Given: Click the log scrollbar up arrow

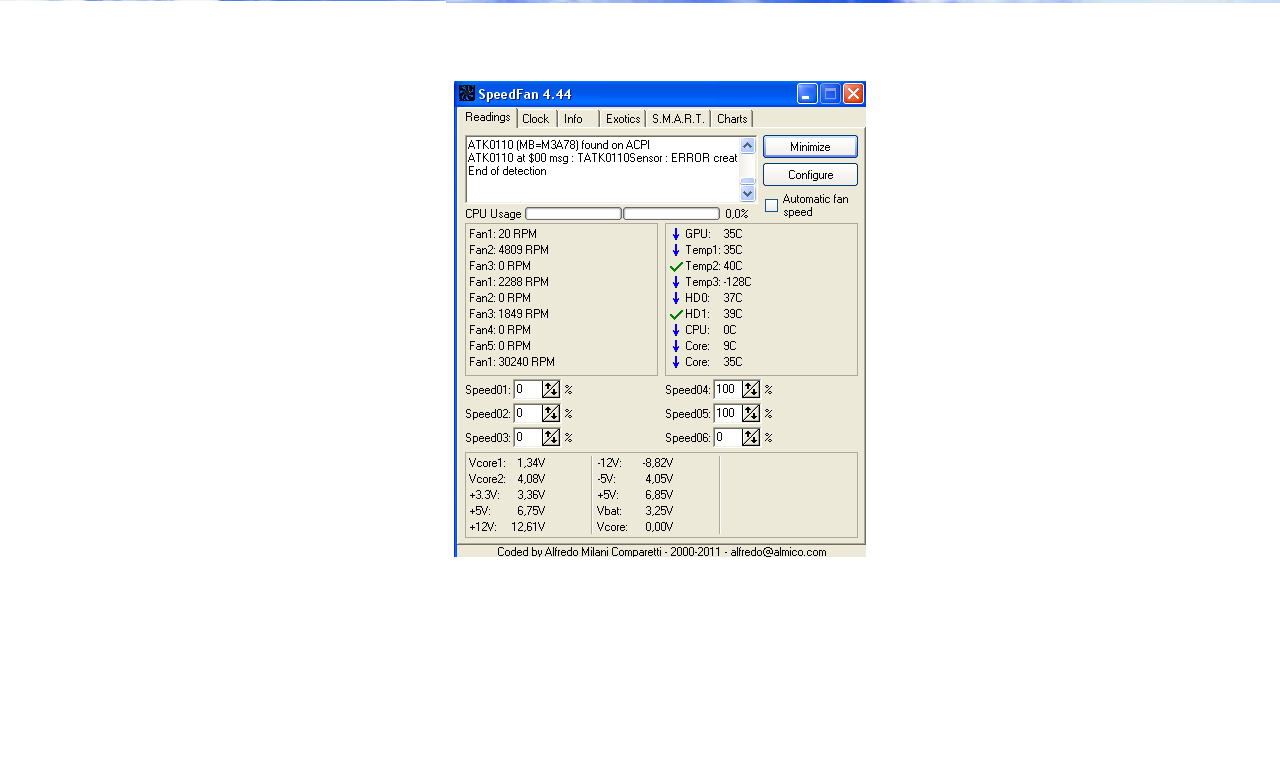Looking at the screenshot, I should click(x=748, y=146).
